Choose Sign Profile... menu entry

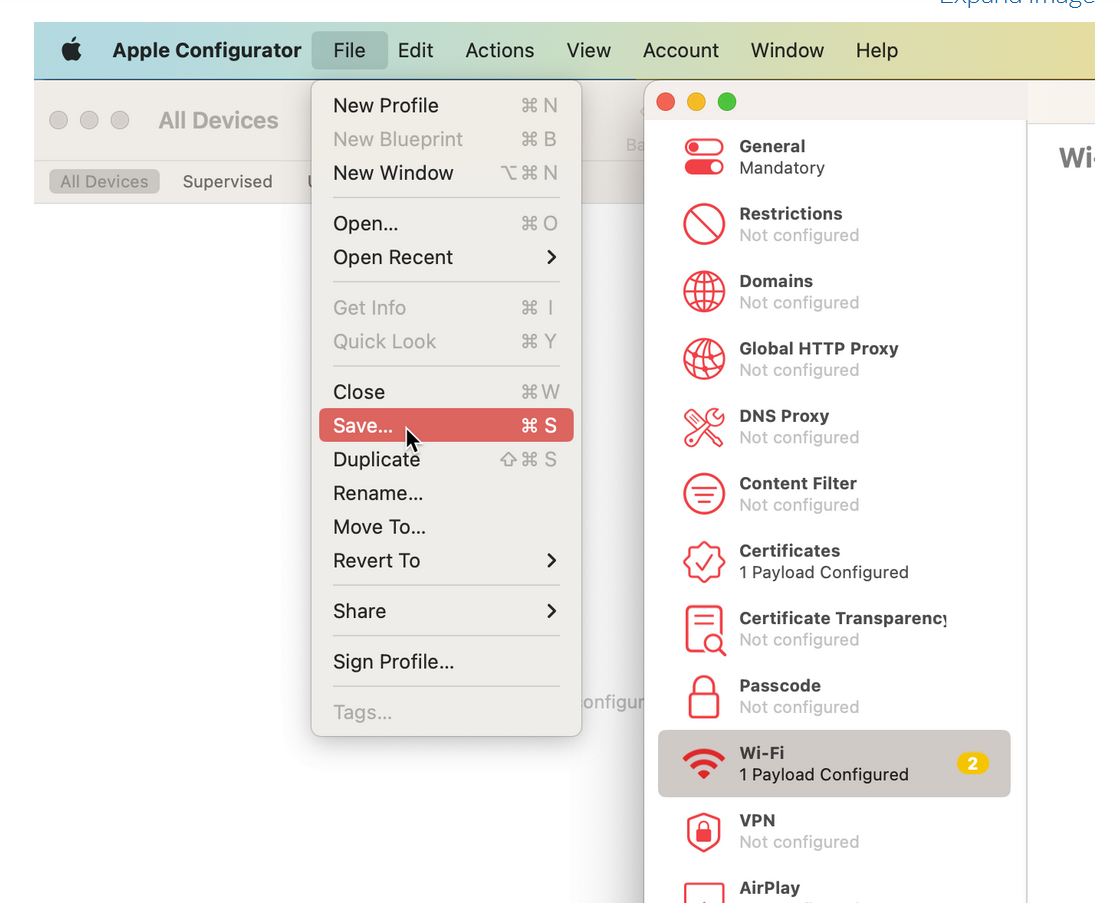446,662
